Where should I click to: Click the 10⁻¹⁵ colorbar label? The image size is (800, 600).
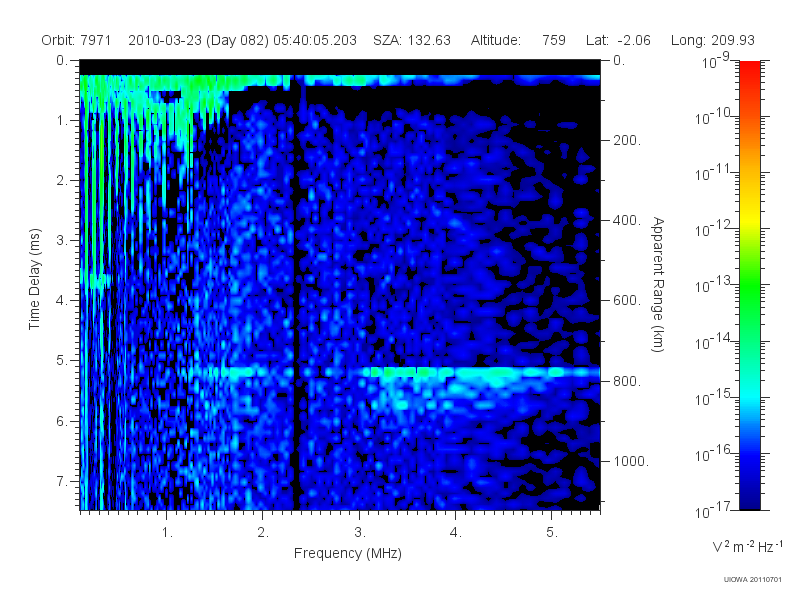point(714,397)
